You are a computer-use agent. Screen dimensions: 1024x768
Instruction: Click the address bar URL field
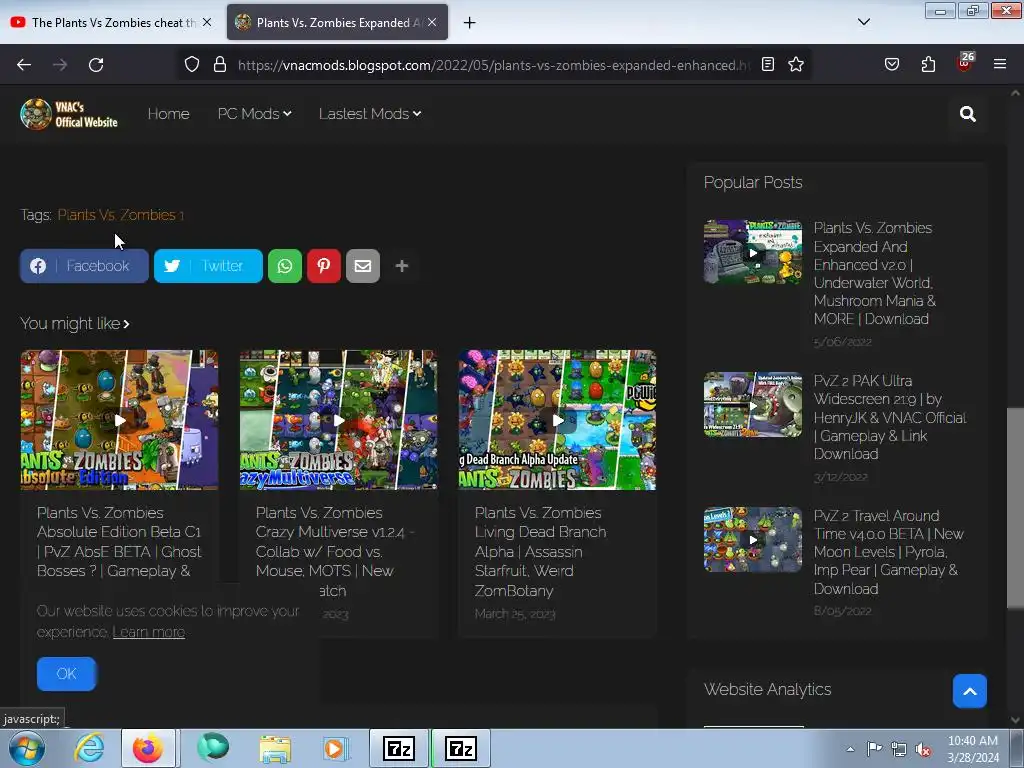493,65
